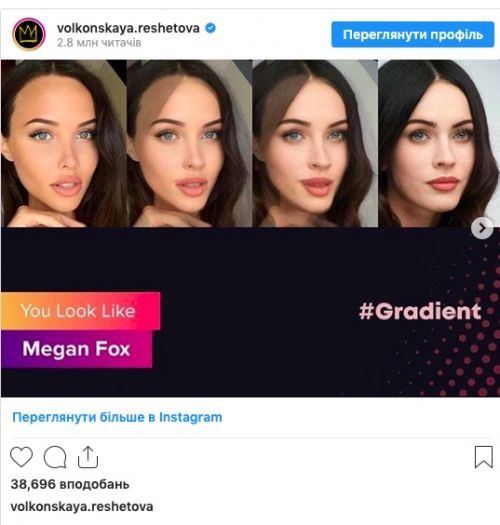This screenshot has width=500, height=525.
Task: Click the 2.8 млн читачів follower count
Action: (x=99, y=43)
